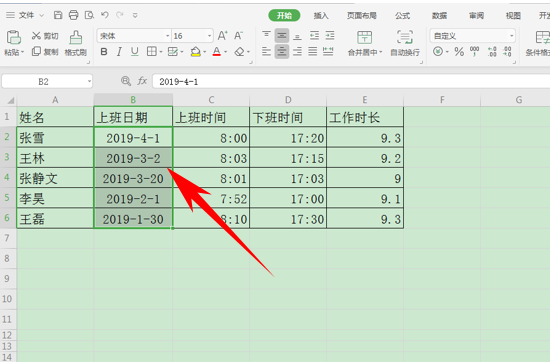This screenshot has height=362, width=550.
Task: Toggle Bold formatting
Action: tap(104, 52)
